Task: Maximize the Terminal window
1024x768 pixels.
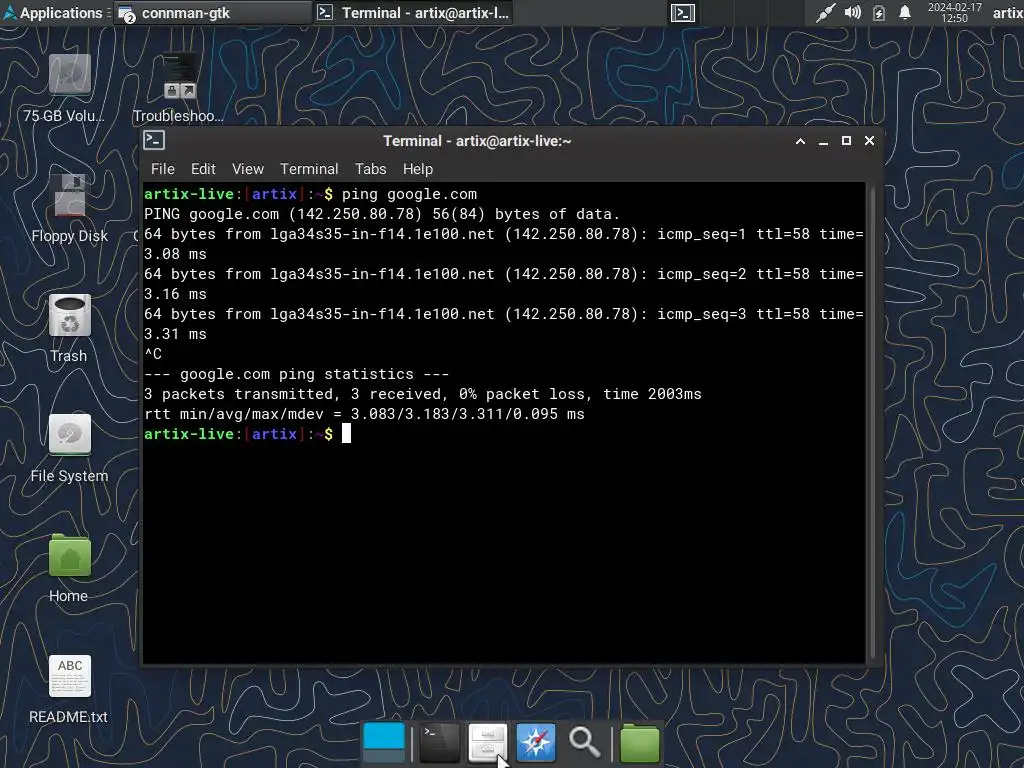Action: [846, 141]
